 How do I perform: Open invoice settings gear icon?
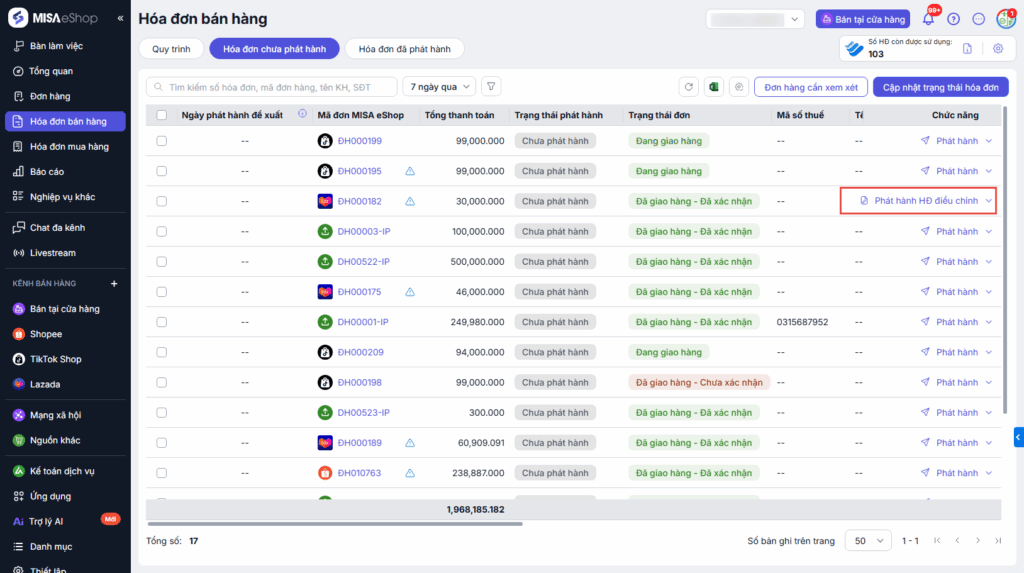(997, 48)
